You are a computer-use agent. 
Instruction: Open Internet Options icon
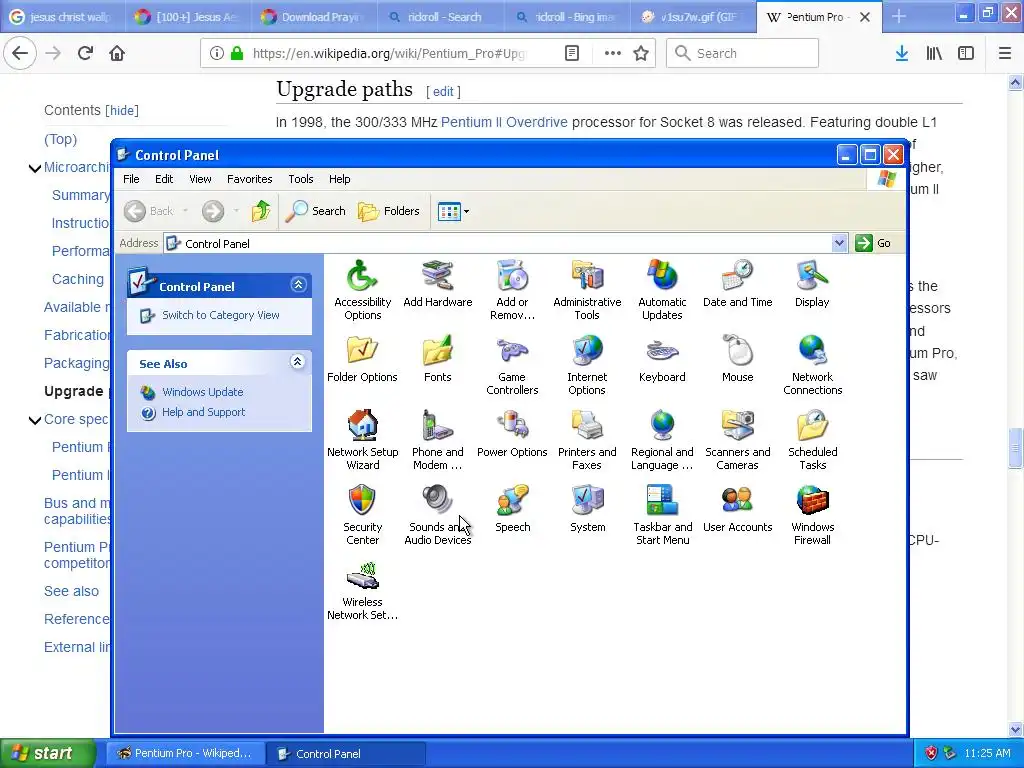(x=587, y=365)
